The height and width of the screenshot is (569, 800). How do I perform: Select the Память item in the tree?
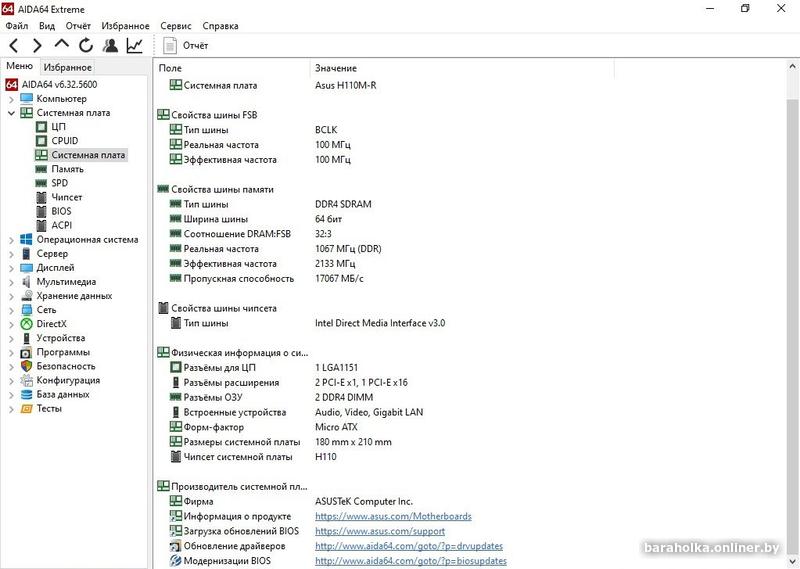[67, 169]
